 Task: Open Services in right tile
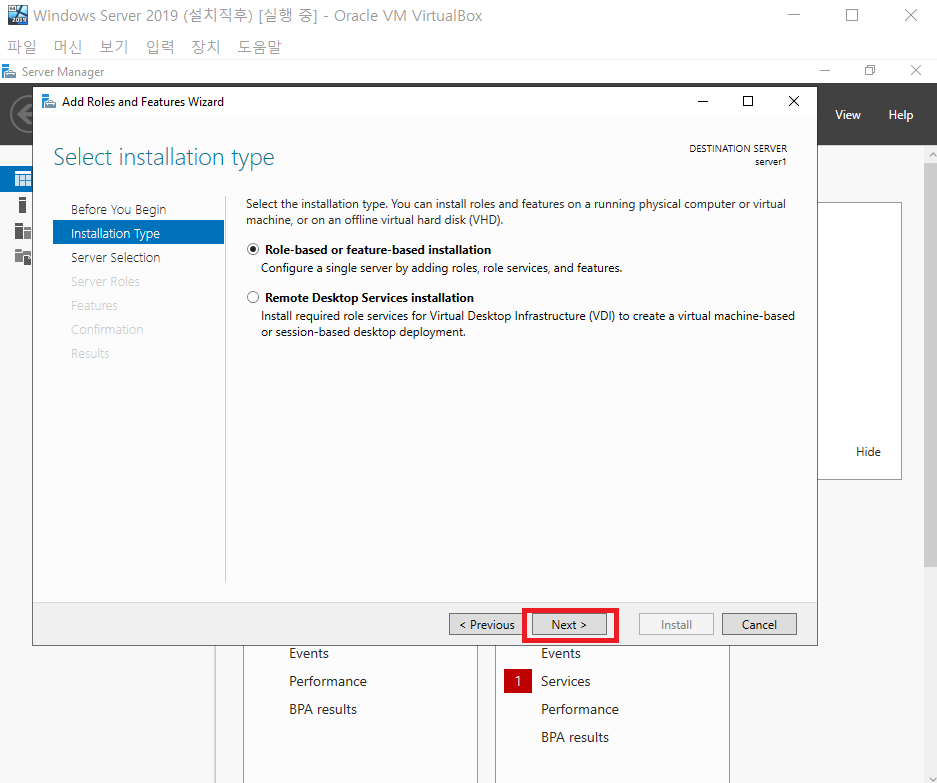(x=565, y=681)
